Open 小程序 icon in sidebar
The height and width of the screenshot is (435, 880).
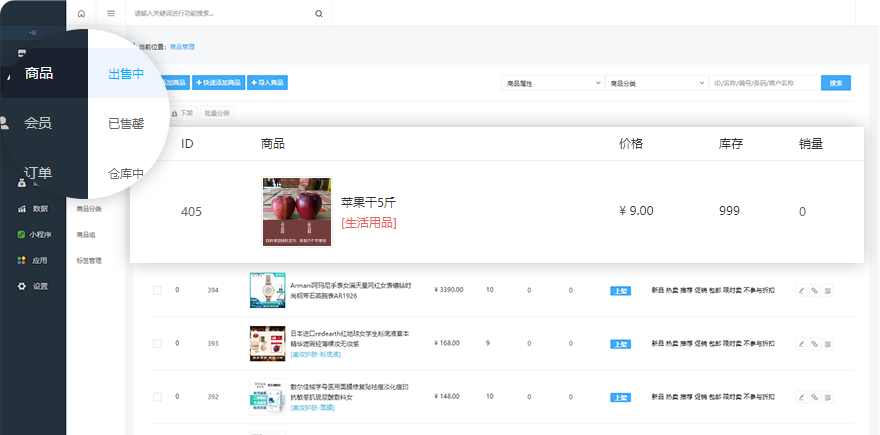coord(22,235)
